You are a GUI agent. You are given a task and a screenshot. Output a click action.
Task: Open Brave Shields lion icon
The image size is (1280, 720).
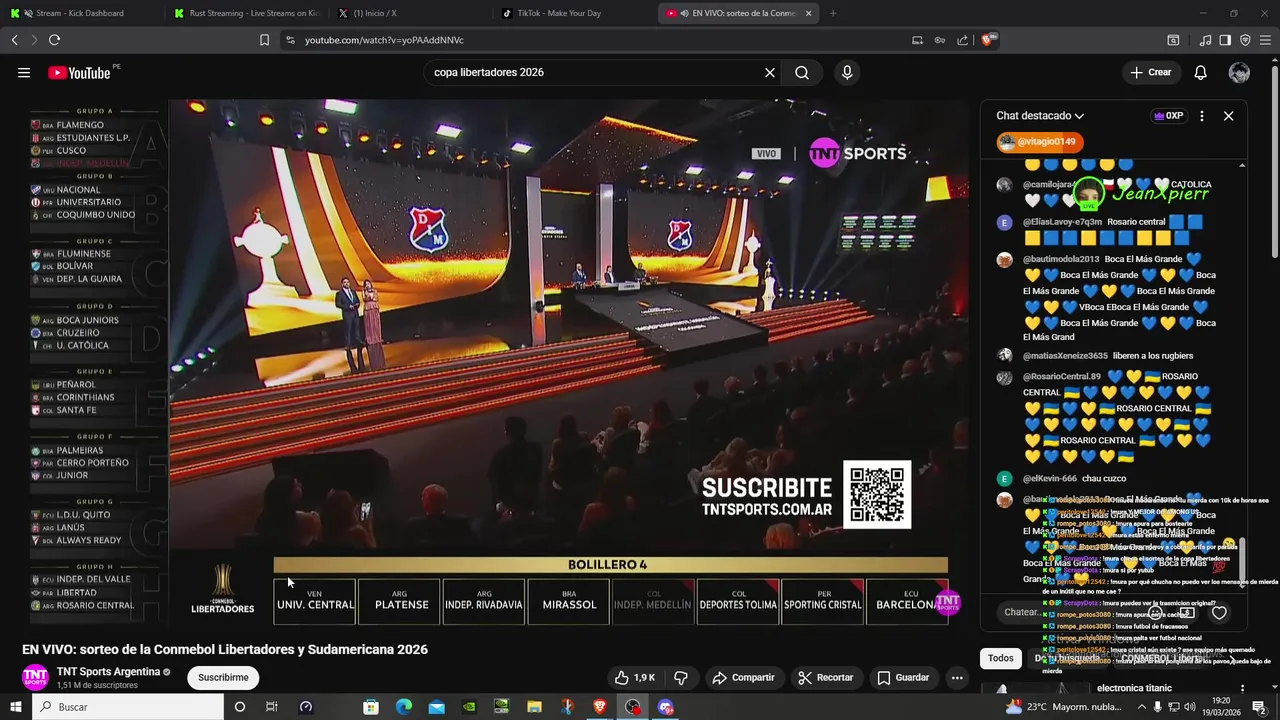point(987,40)
